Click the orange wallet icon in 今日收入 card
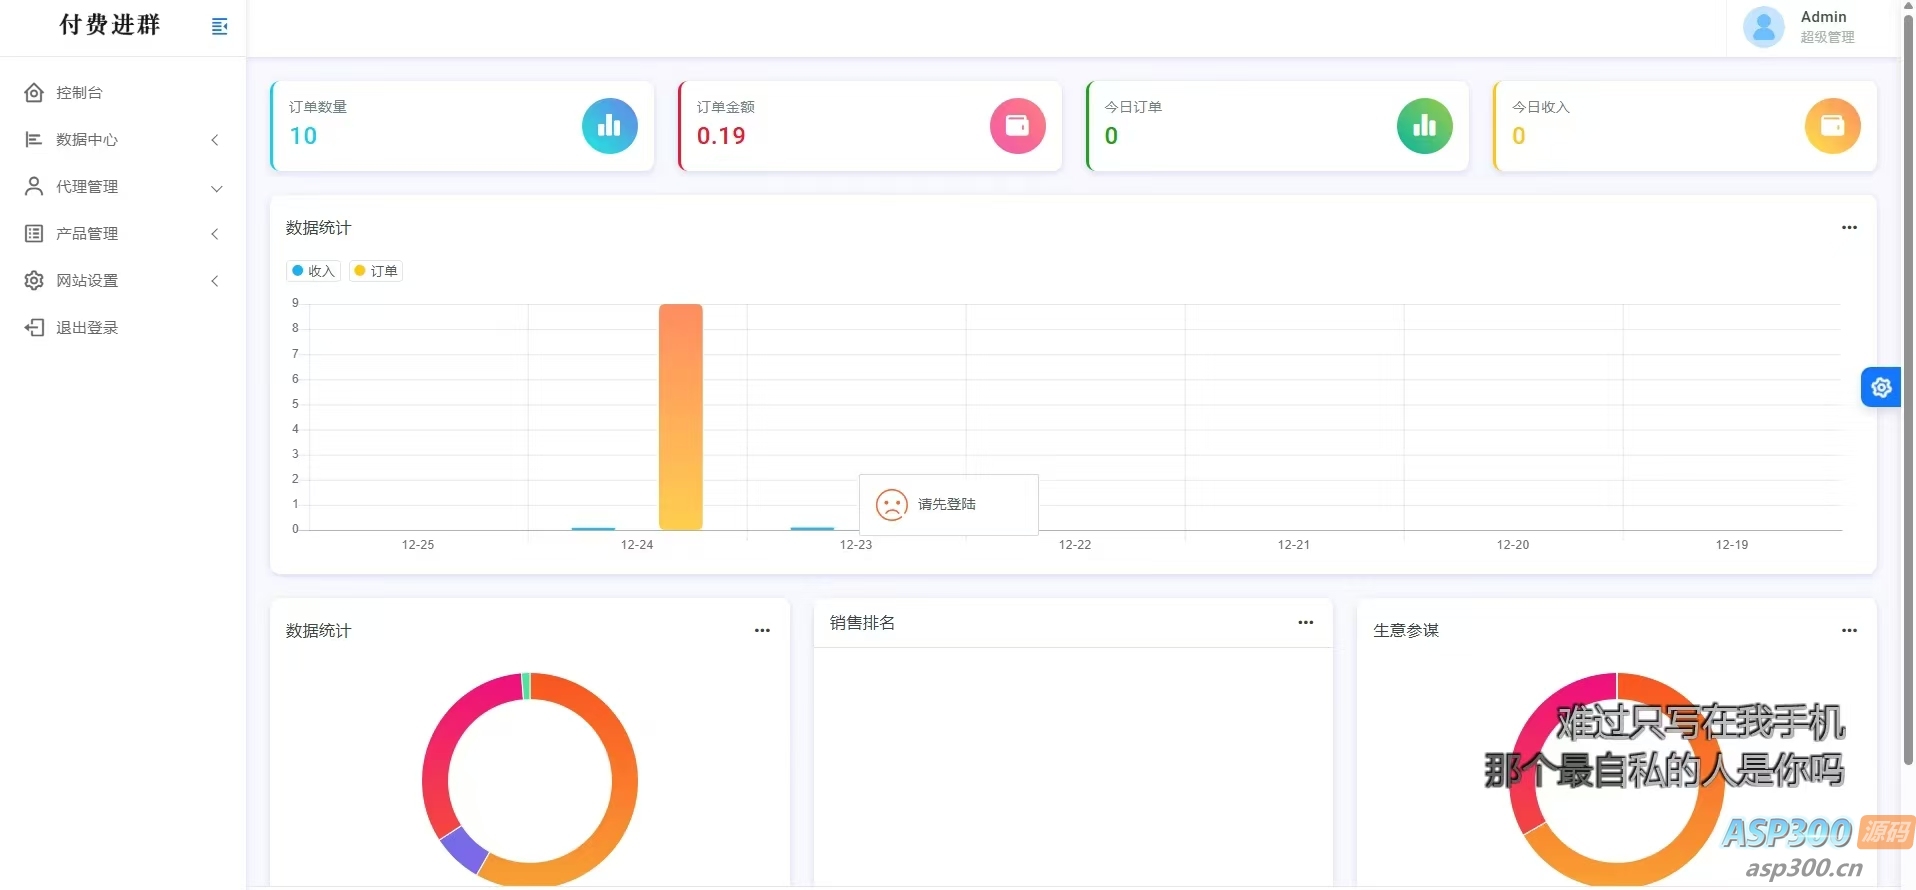 click(x=1832, y=126)
